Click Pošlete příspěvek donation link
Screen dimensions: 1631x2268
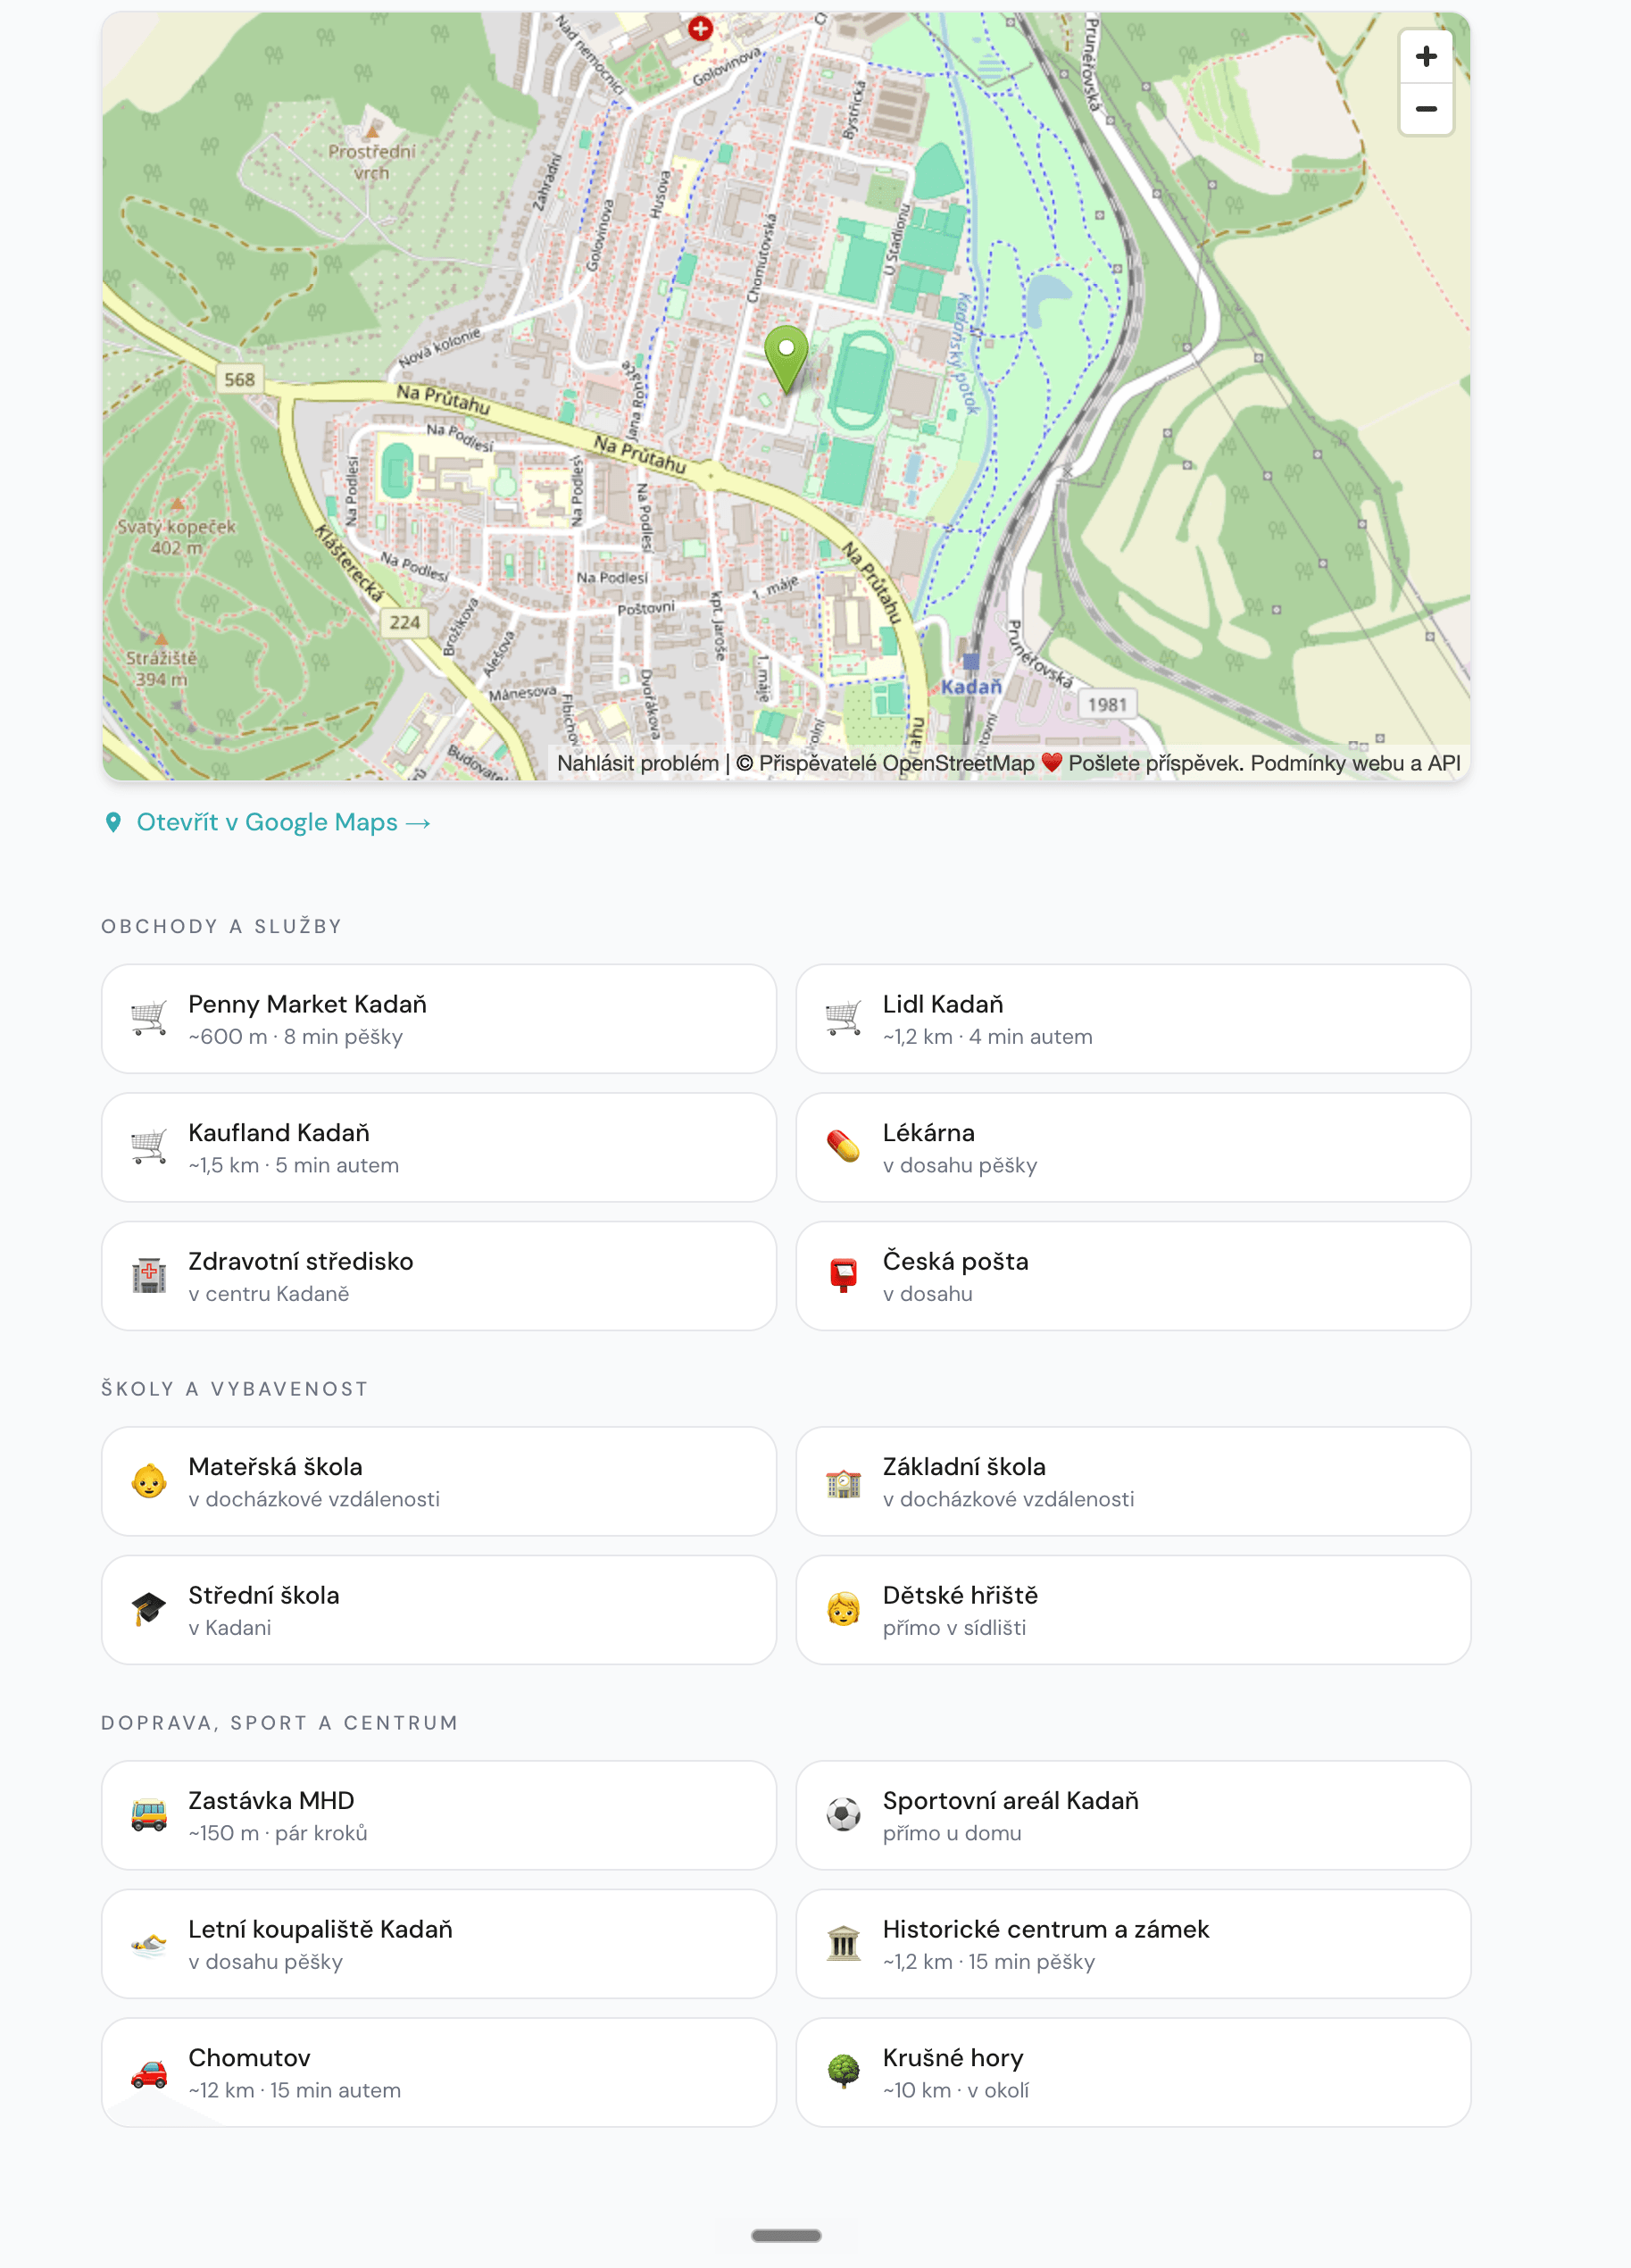[x=1155, y=763]
